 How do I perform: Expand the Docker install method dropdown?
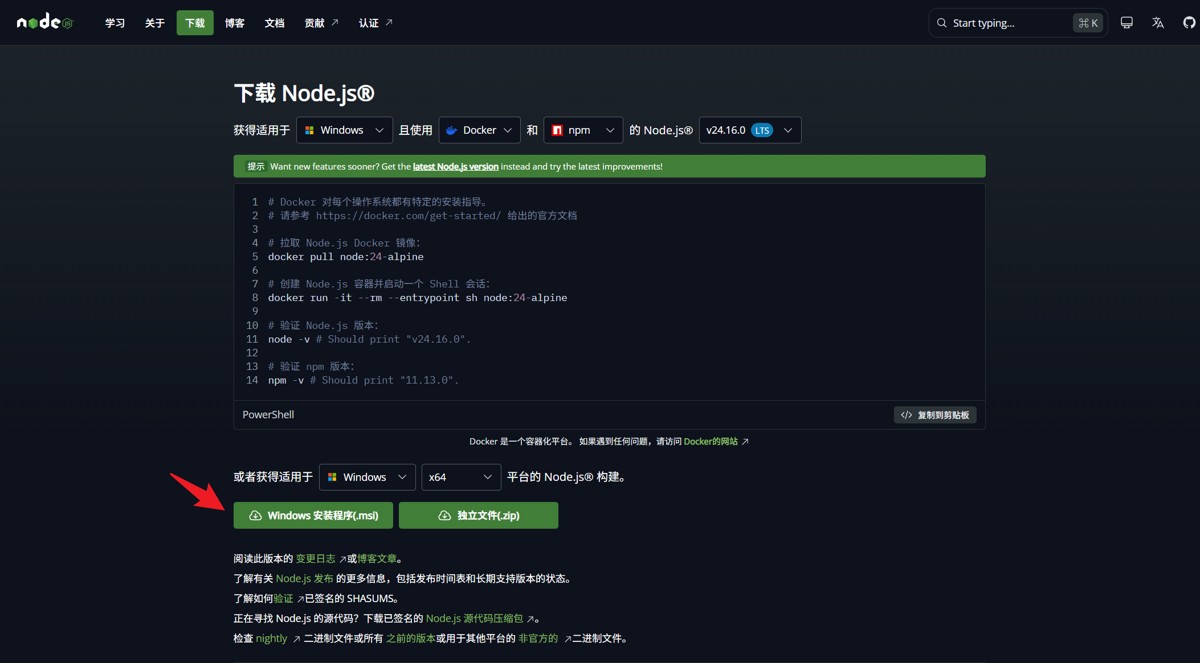(479, 130)
